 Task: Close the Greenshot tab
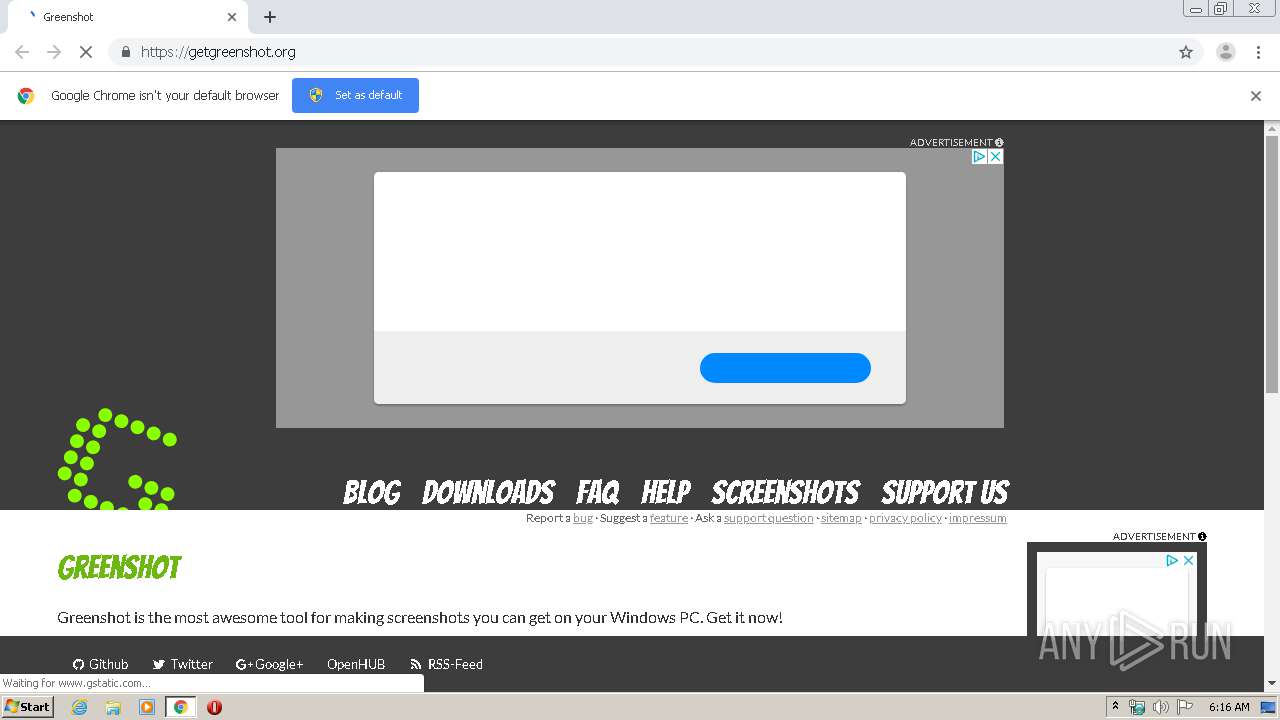point(232,17)
